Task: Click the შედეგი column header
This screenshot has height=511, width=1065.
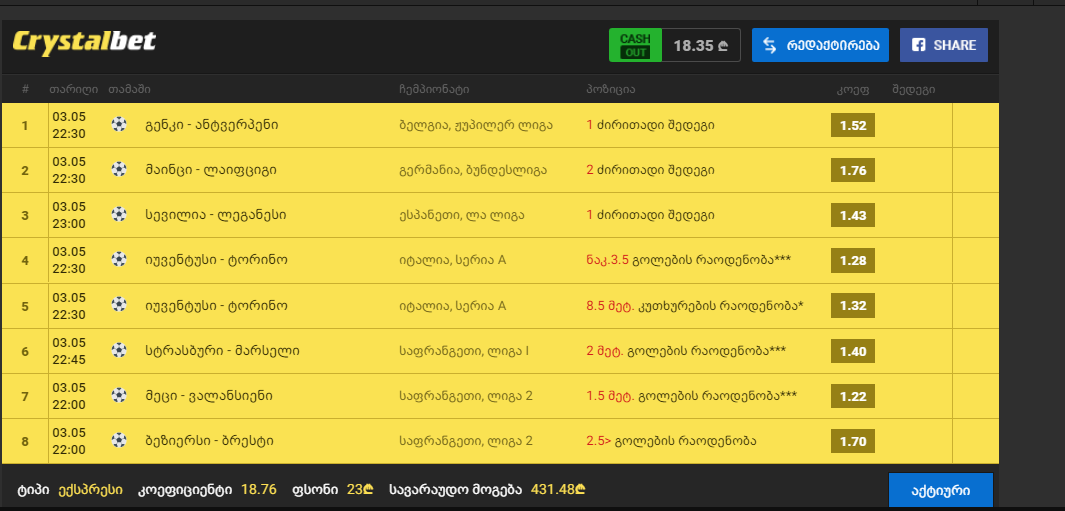Action: [914, 89]
